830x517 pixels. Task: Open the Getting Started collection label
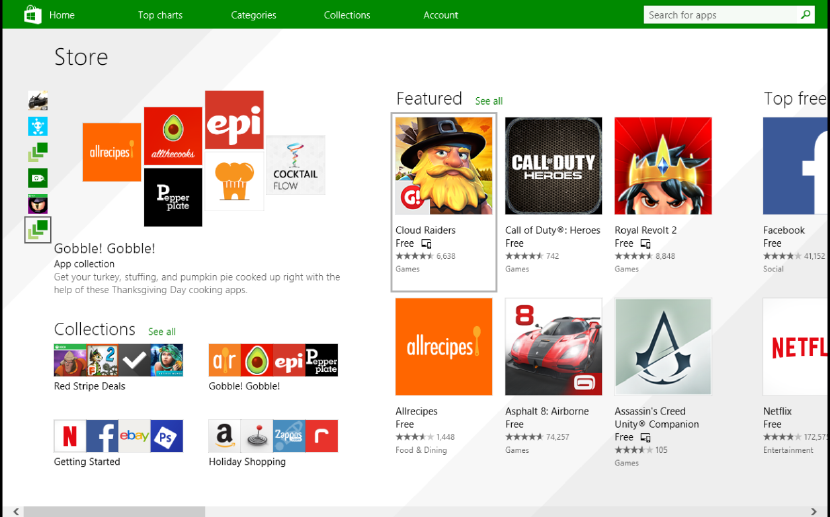pos(87,461)
